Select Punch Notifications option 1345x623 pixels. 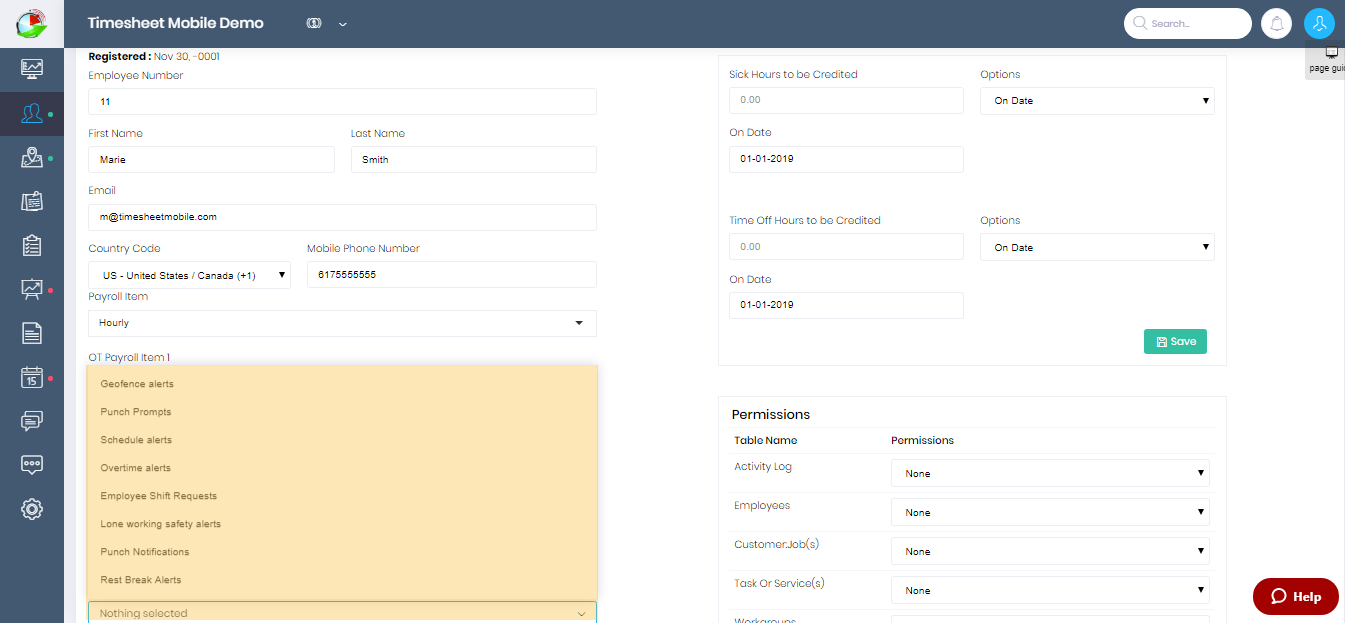click(x=342, y=552)
